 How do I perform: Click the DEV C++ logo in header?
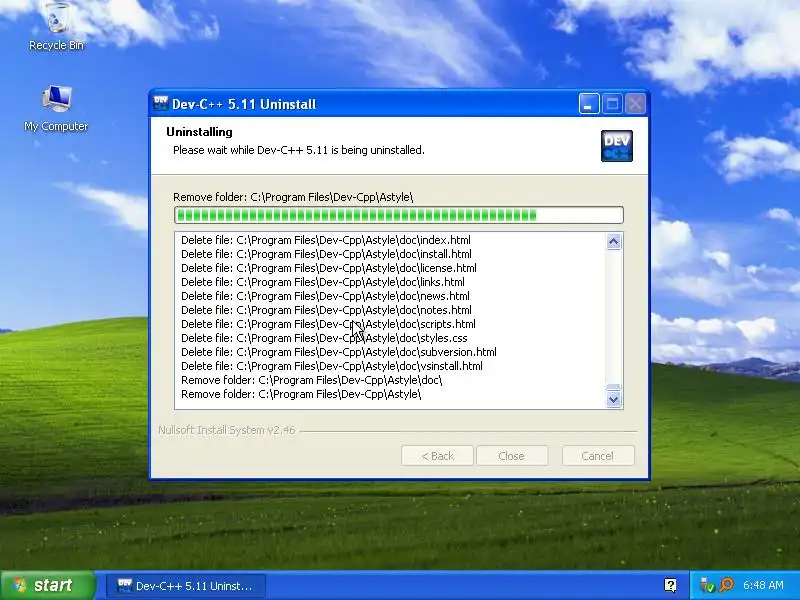coord(616,146)
